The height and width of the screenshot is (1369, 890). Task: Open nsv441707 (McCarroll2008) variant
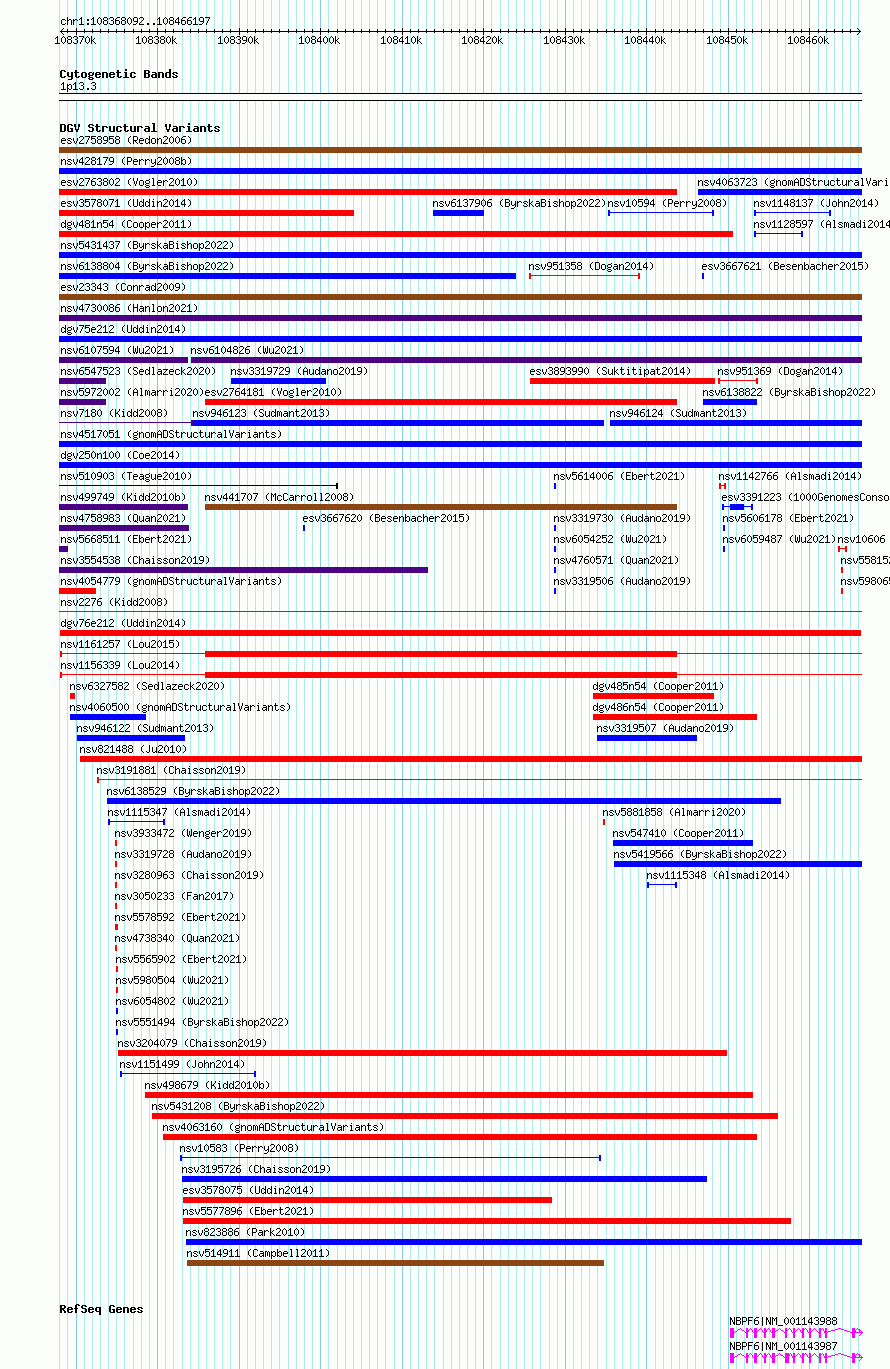coord(279,497)
